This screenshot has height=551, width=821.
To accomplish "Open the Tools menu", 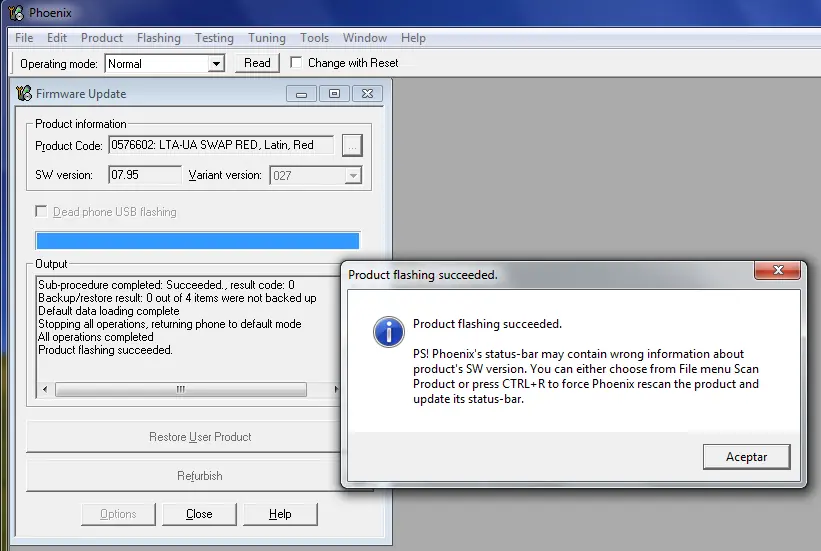I will click(314, 38).
